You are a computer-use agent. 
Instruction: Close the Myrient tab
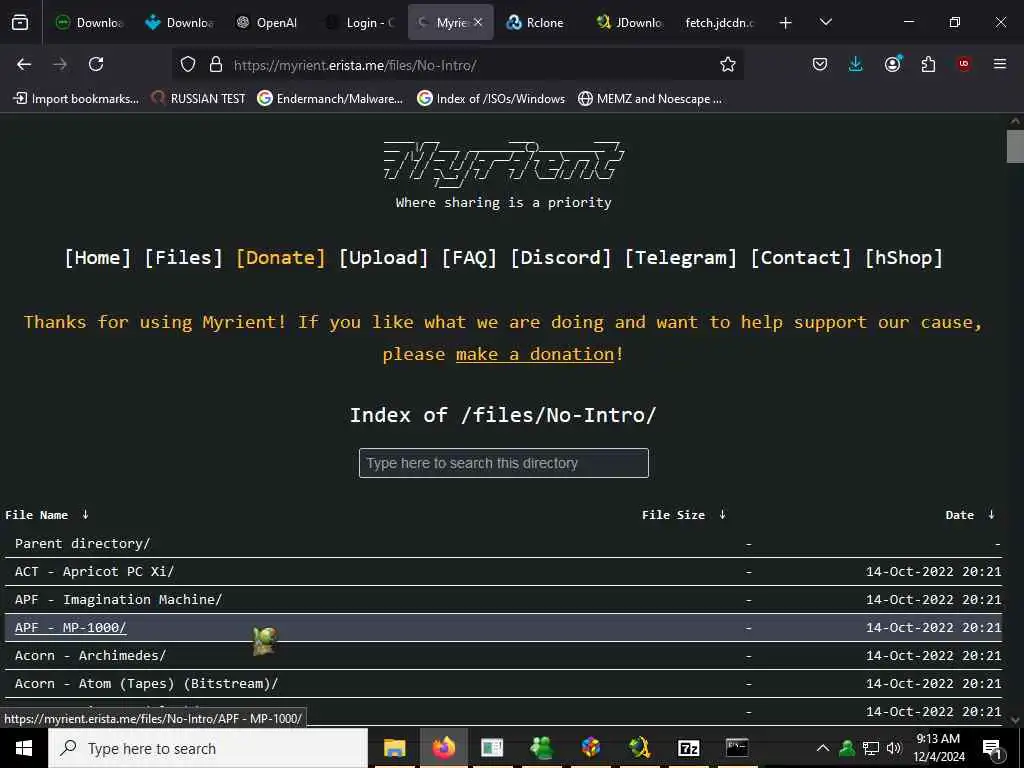pos(478,22)
